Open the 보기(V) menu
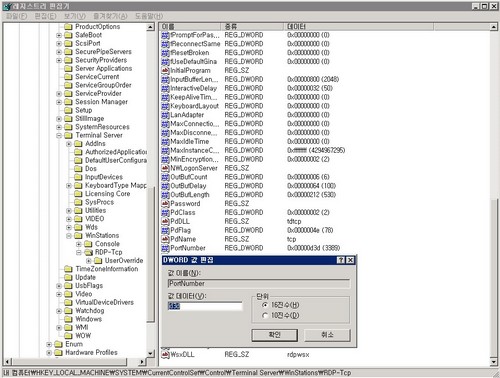 coord(75,16)
